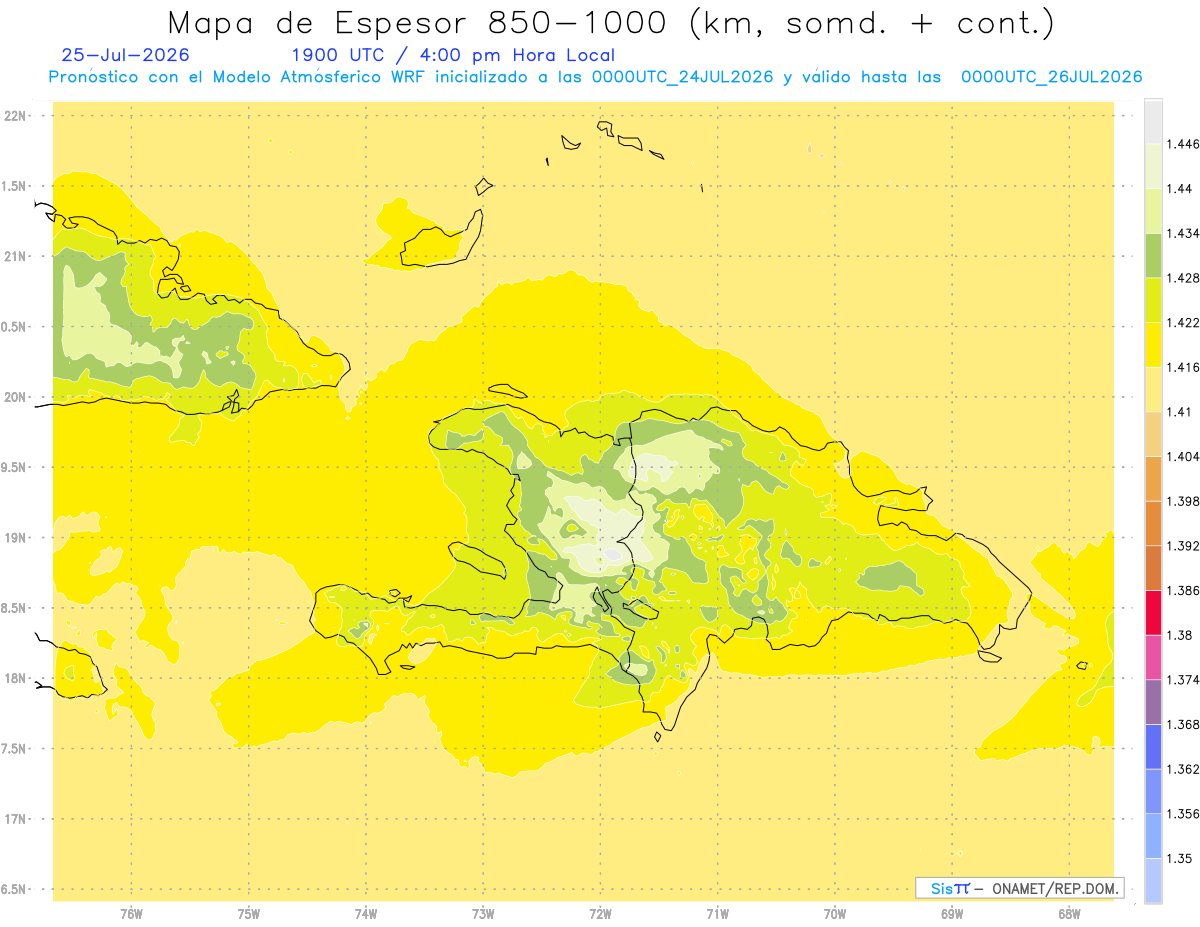This screenshot has width=1200, height=927.
Task: Select the light gray swatch atop the legend
Action: pos(1153,122)
